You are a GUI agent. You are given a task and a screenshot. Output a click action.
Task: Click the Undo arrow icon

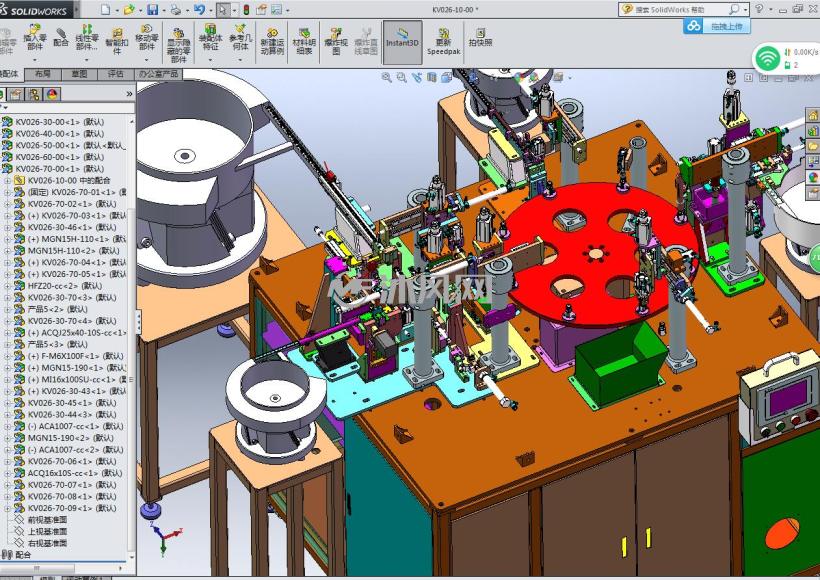click(x=199, y=9)
